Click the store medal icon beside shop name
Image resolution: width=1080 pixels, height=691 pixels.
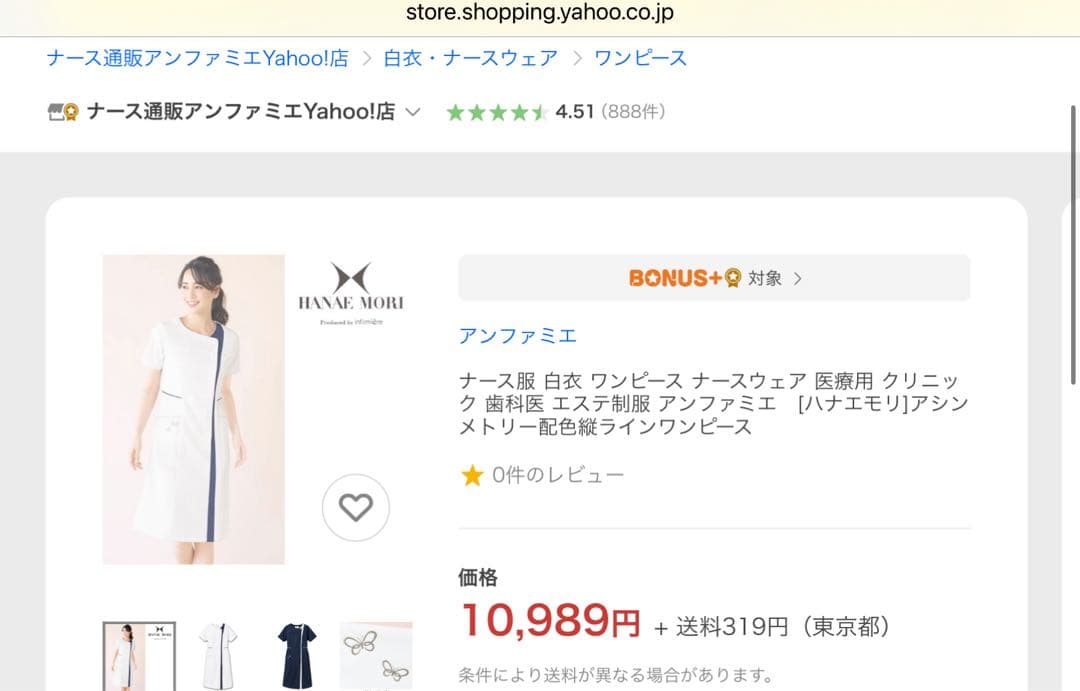[x=63, y=112]
